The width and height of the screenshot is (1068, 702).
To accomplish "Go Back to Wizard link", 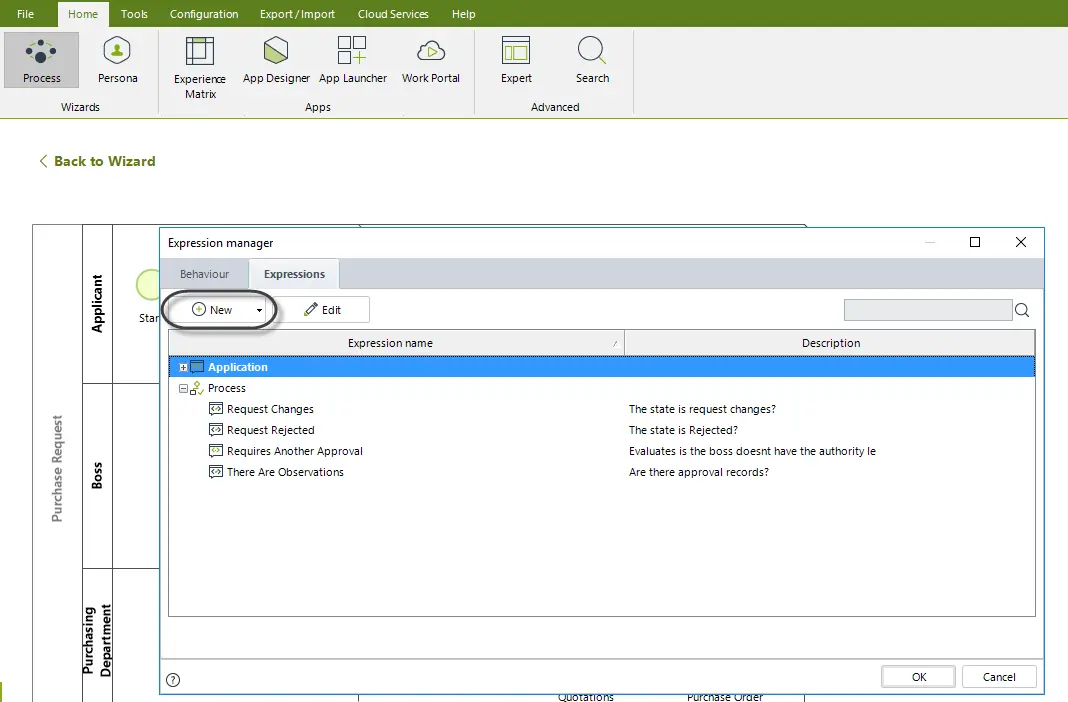I will 97,161.
